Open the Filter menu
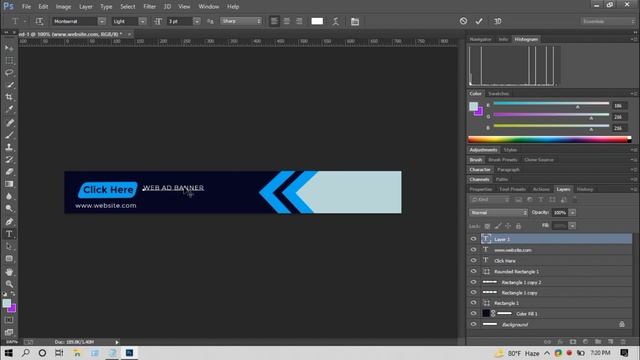The width and height of the screenshot is (640, 360). [149, 7]
